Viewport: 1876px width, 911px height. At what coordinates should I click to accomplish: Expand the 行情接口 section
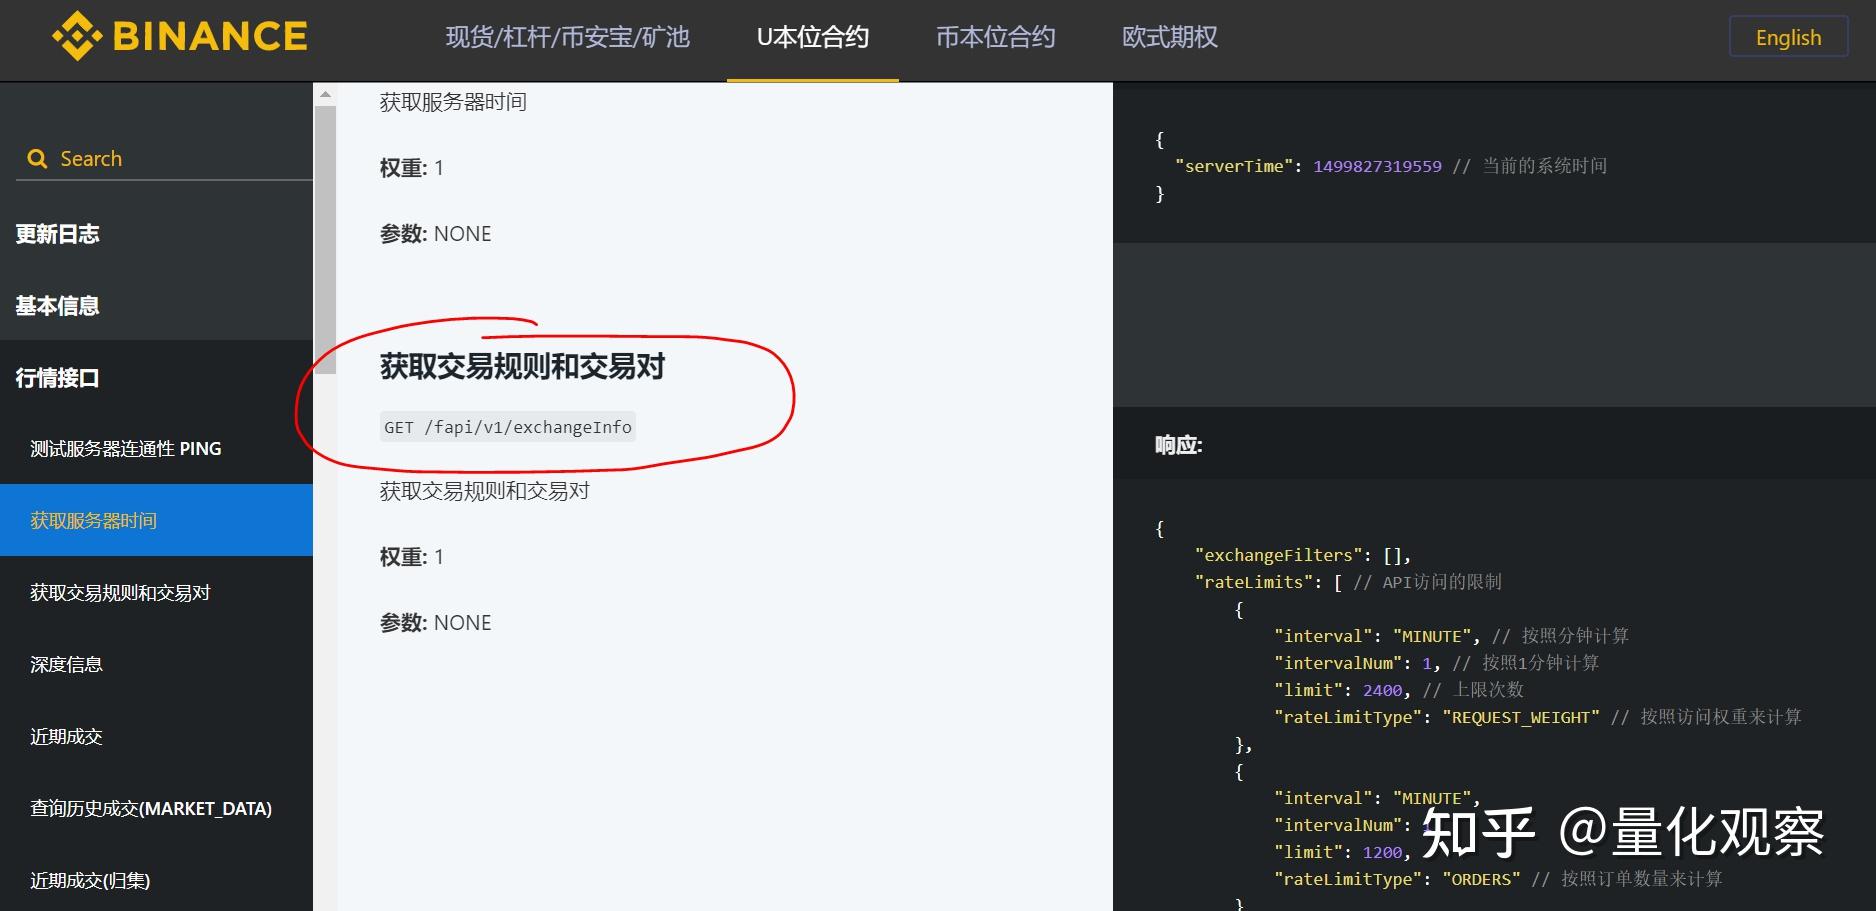56,379
